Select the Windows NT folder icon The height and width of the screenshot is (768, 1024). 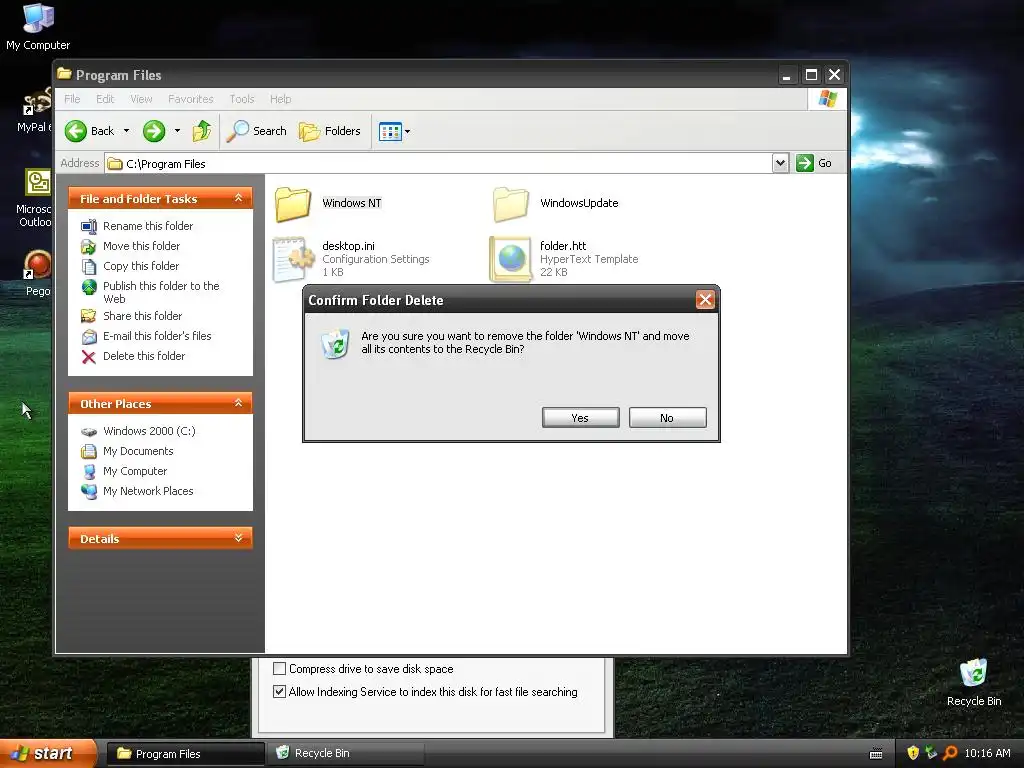(293, 204)
